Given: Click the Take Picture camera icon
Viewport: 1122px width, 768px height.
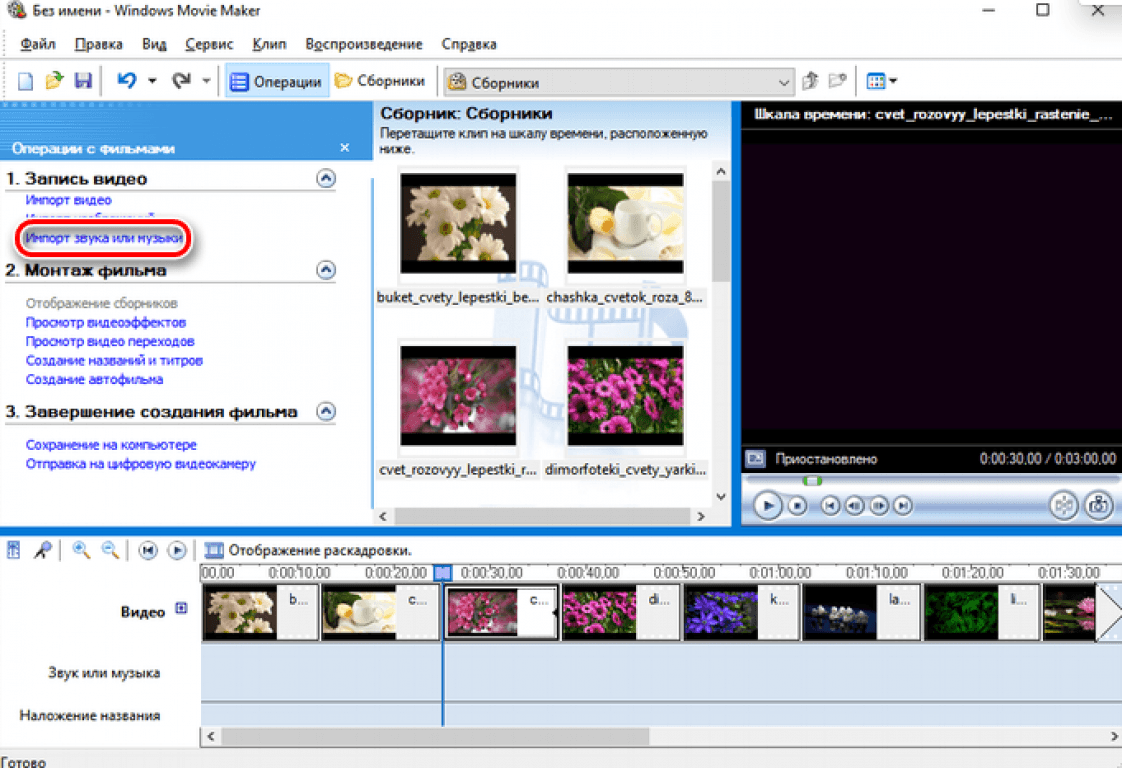Looking at the screenshot, I should point(1098,505).
